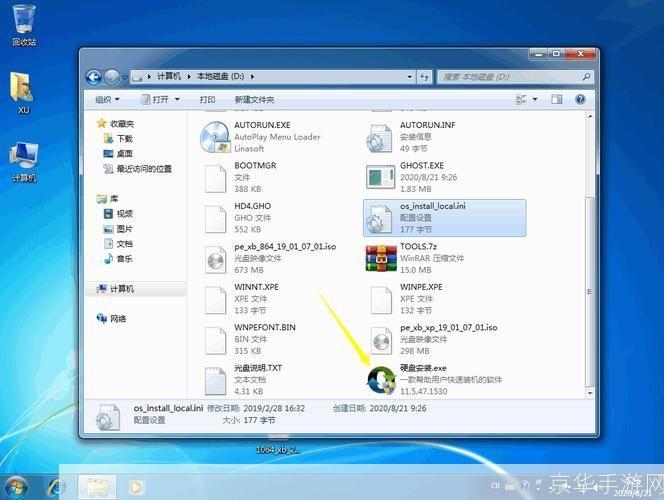
Task: Click 本地磁盘 (D:) in the address breadcrumb
Action: 220,76
